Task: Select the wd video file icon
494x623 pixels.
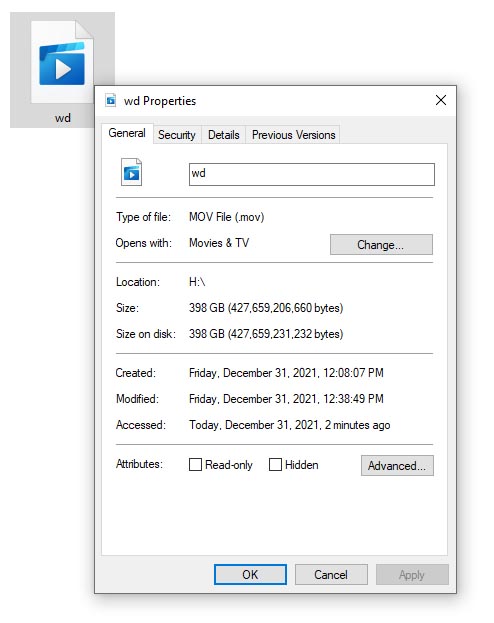Action: pyautogui.click(x=62, y=62)
